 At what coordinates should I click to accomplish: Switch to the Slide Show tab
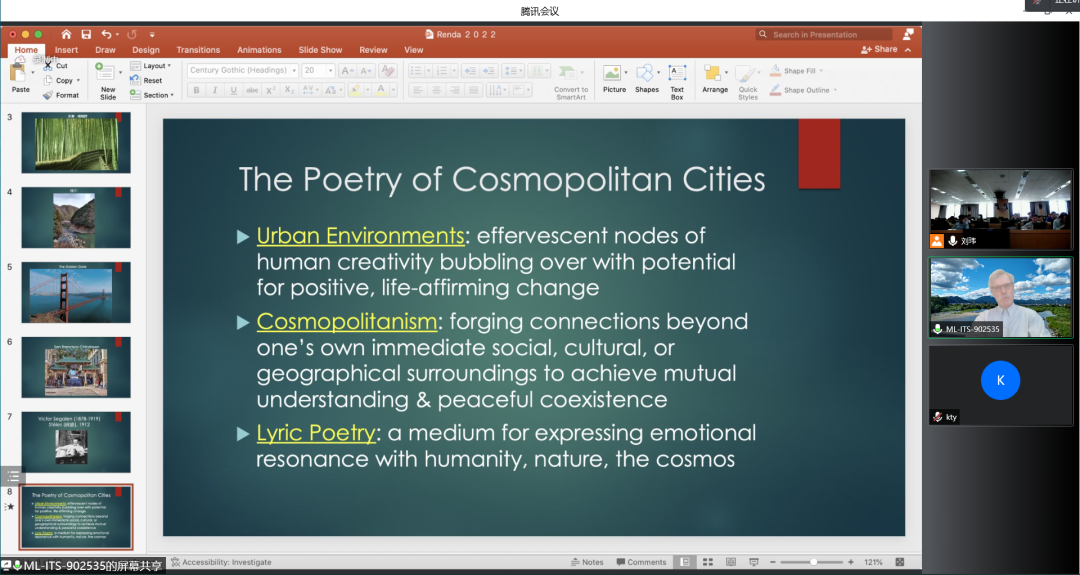click(x=320, y=50)
